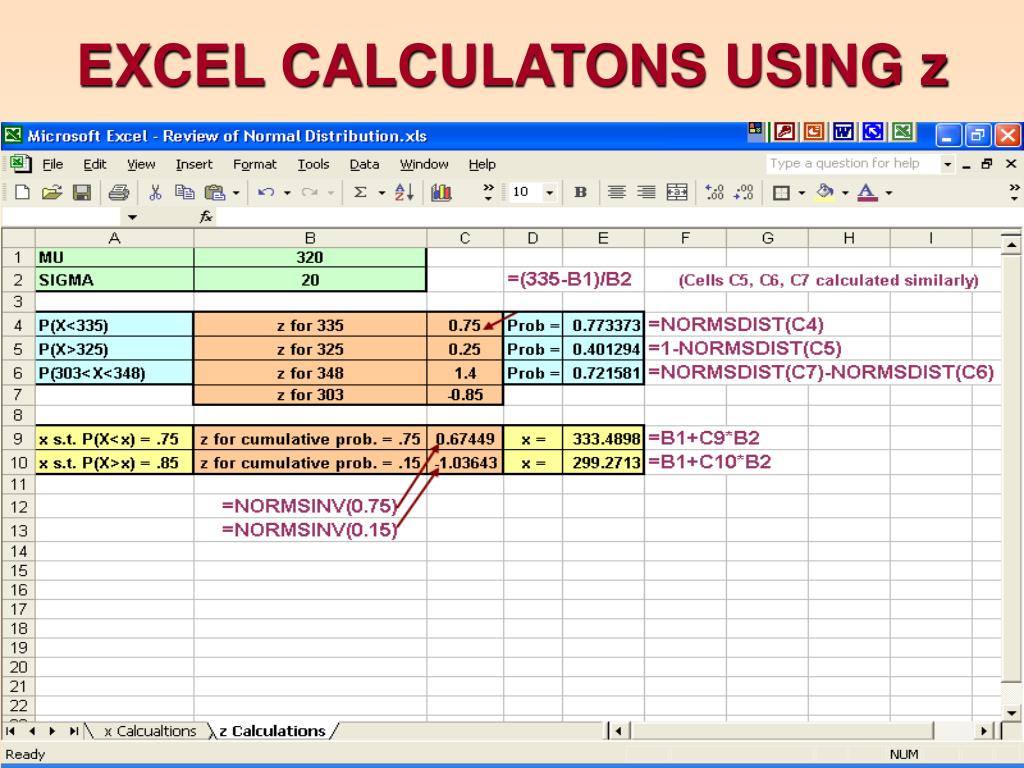The width and height of the screenshot is (1024, 768).
Task: Click the Open folder icon
Action: pyautogui.click(x=52, y=192)
